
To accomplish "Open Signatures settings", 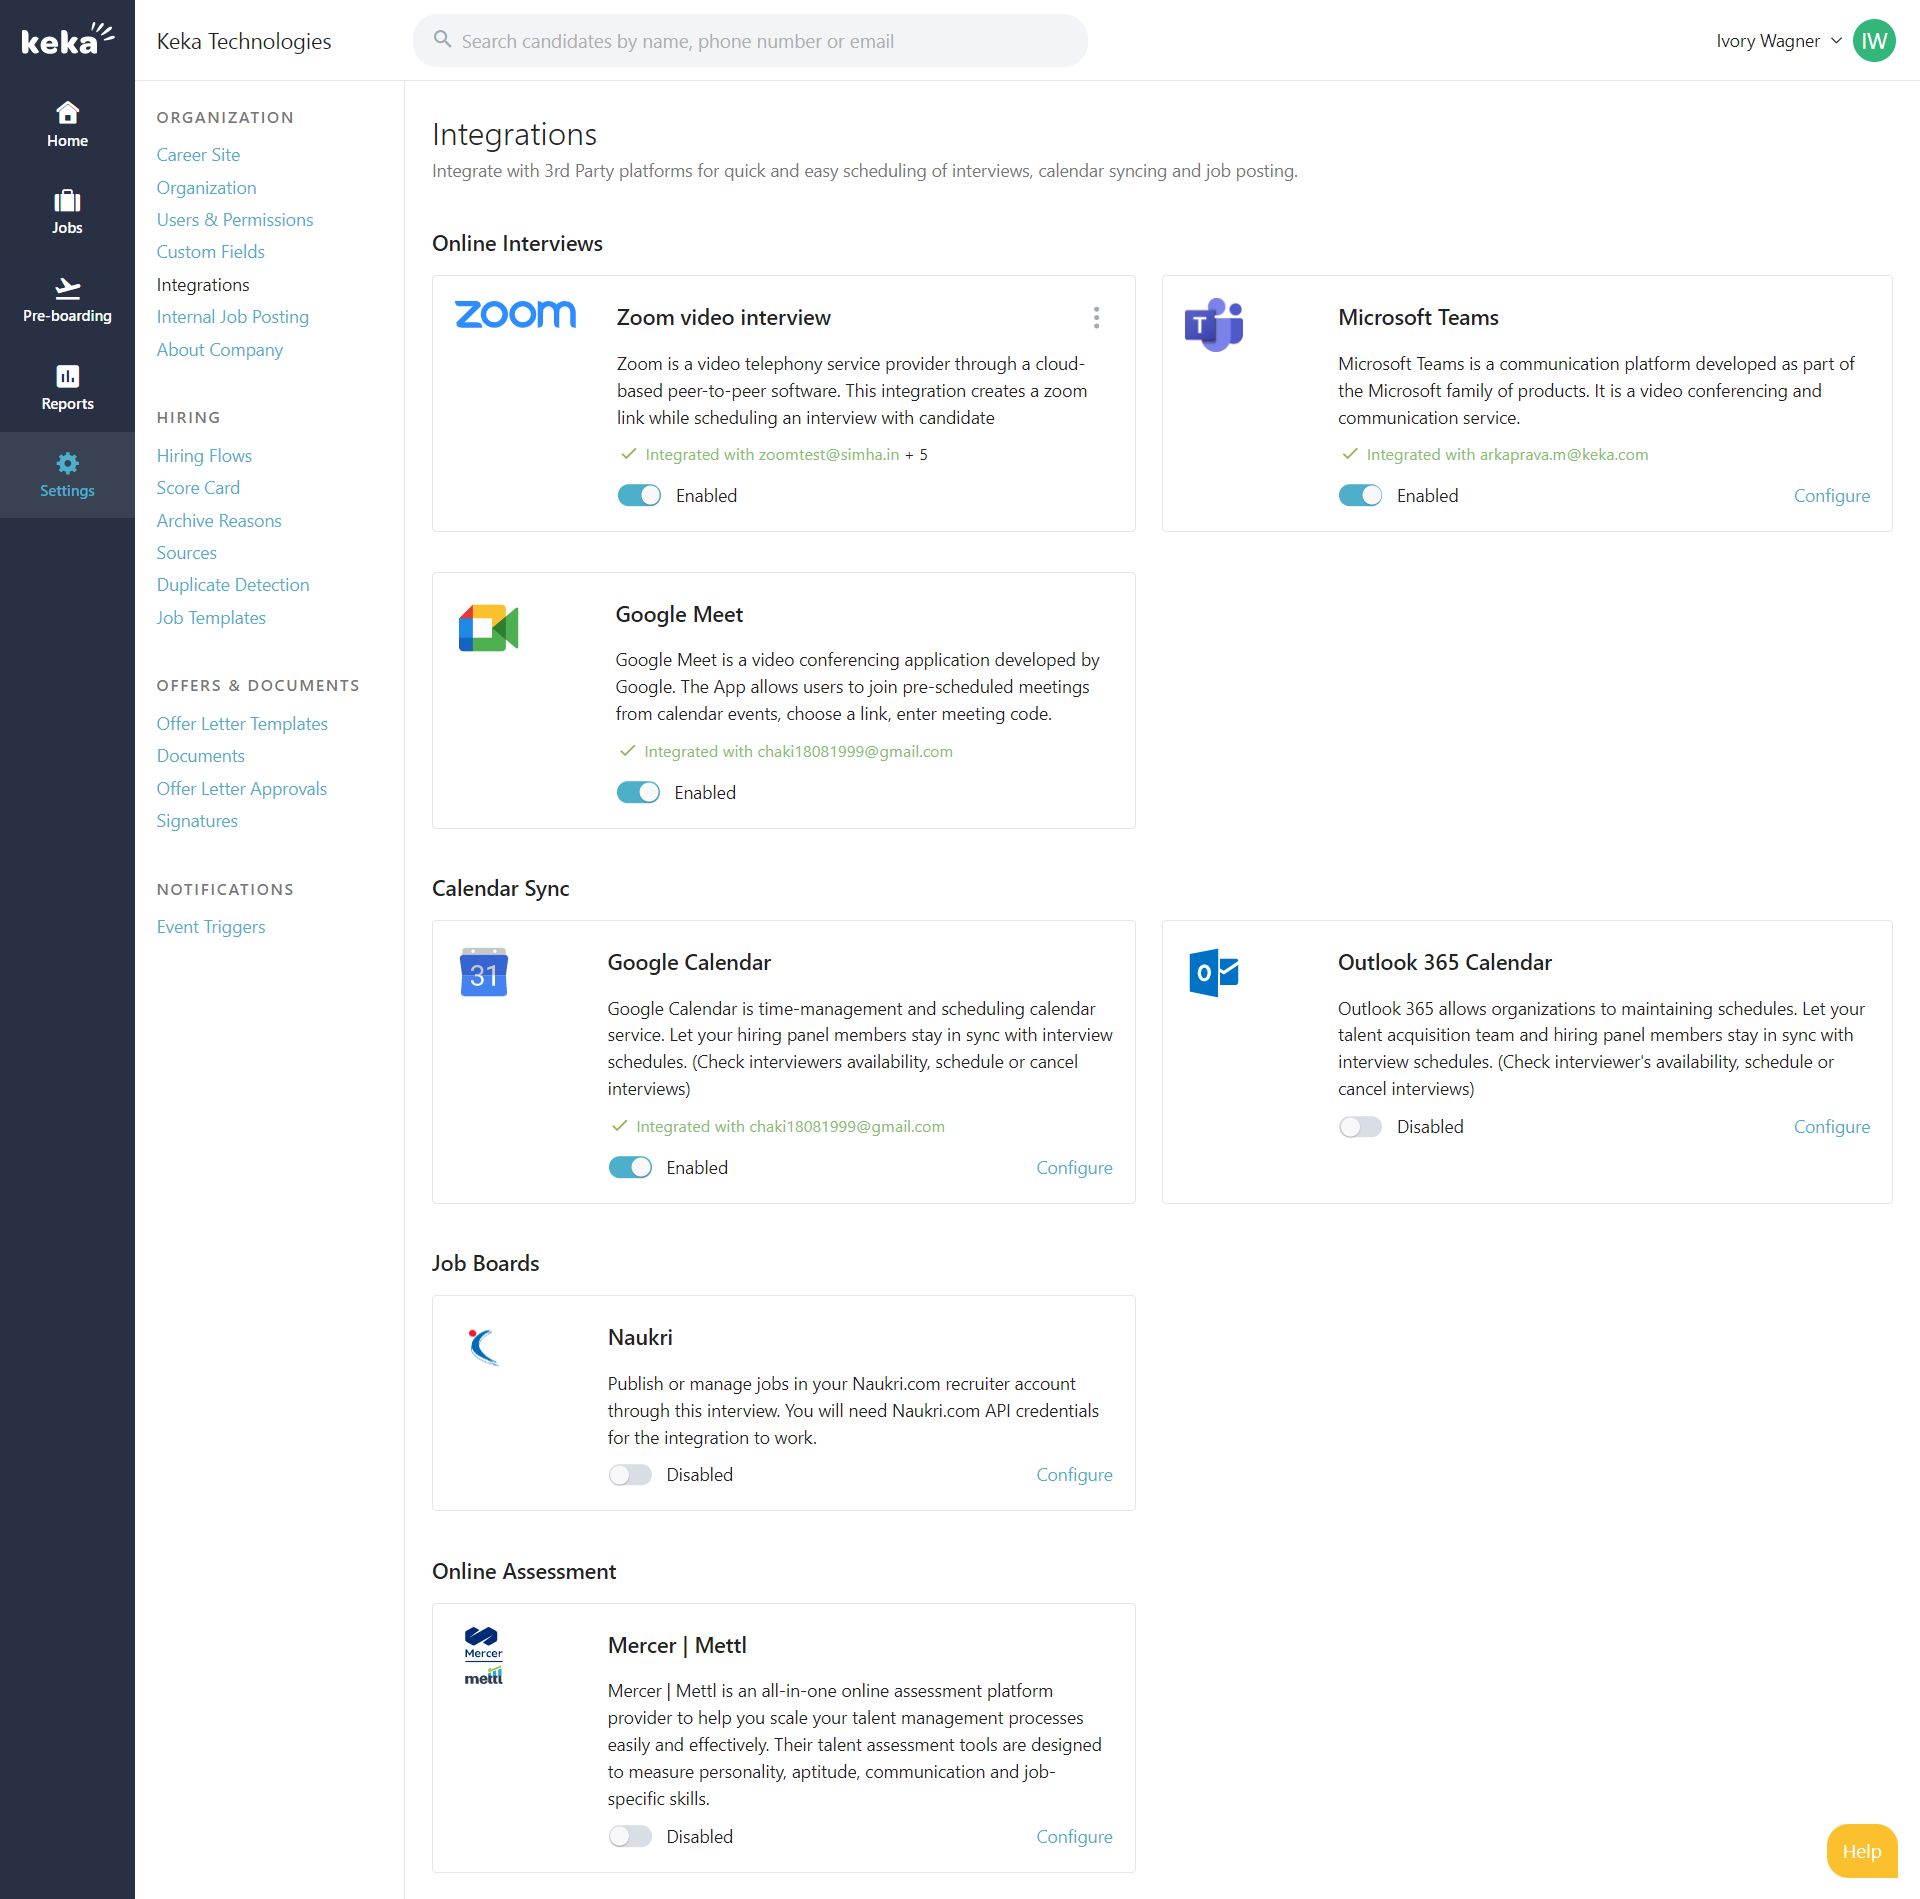I will (197, 821).
